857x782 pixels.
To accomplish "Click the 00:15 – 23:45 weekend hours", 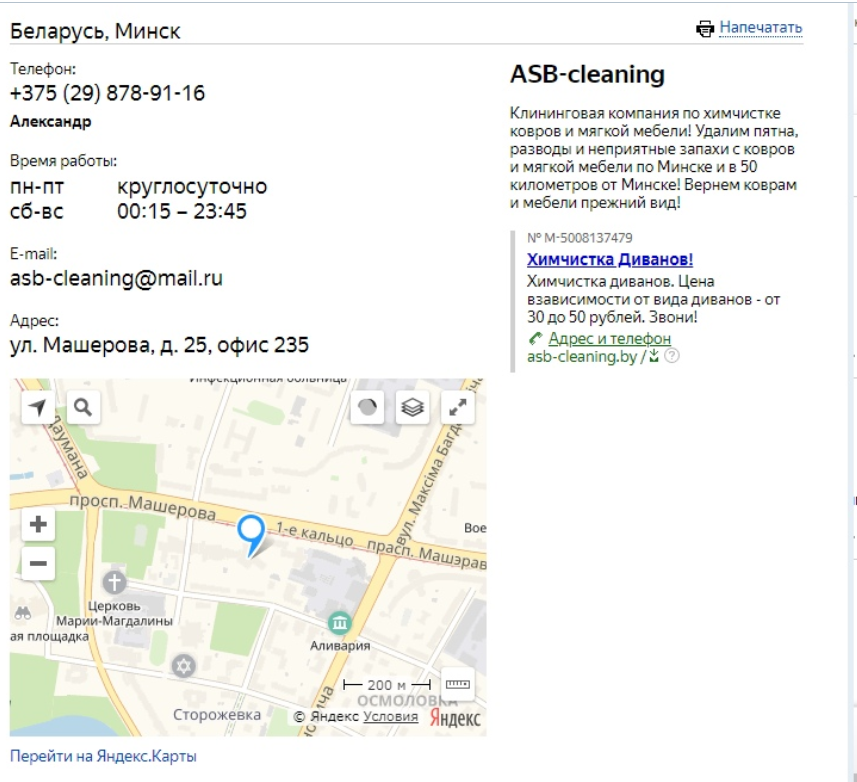I will click(182, 211).
